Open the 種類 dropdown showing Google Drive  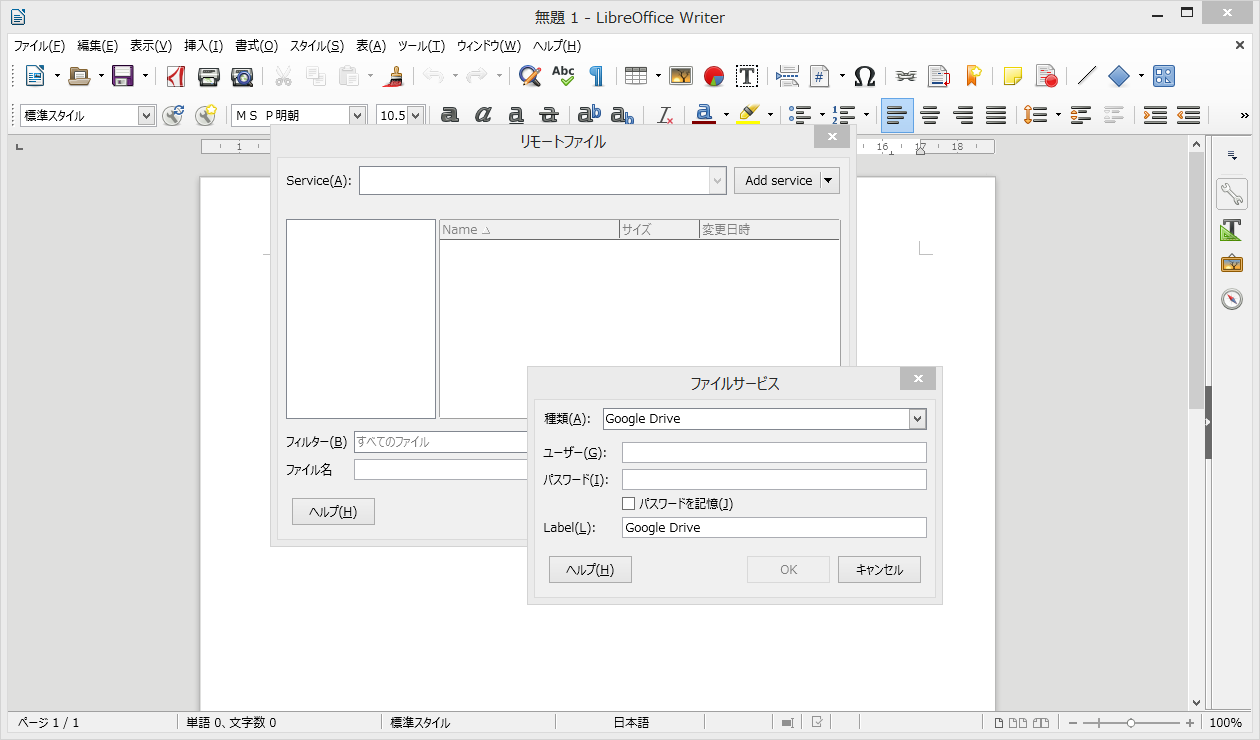(x=918, y=418)
